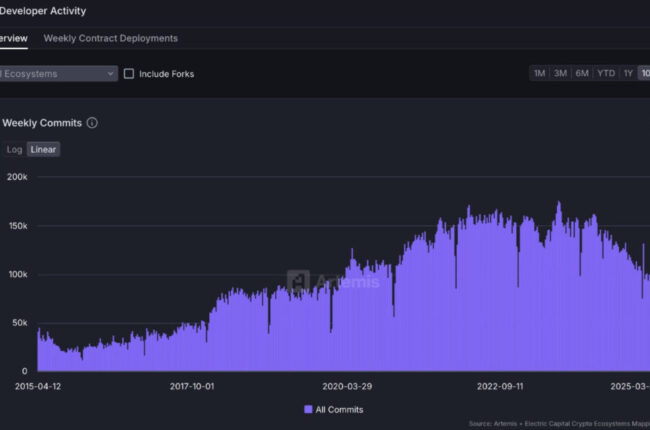Select the Linear scale option

(43, 149)
